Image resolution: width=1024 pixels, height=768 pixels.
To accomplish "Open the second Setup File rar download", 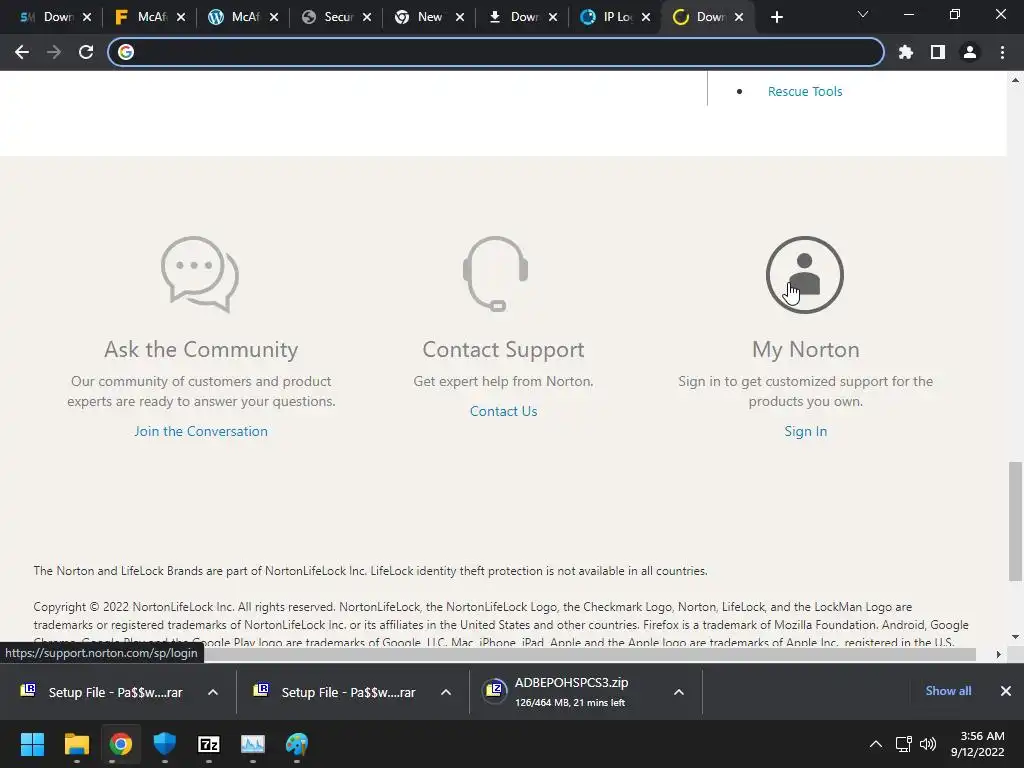I will point(334,692).
